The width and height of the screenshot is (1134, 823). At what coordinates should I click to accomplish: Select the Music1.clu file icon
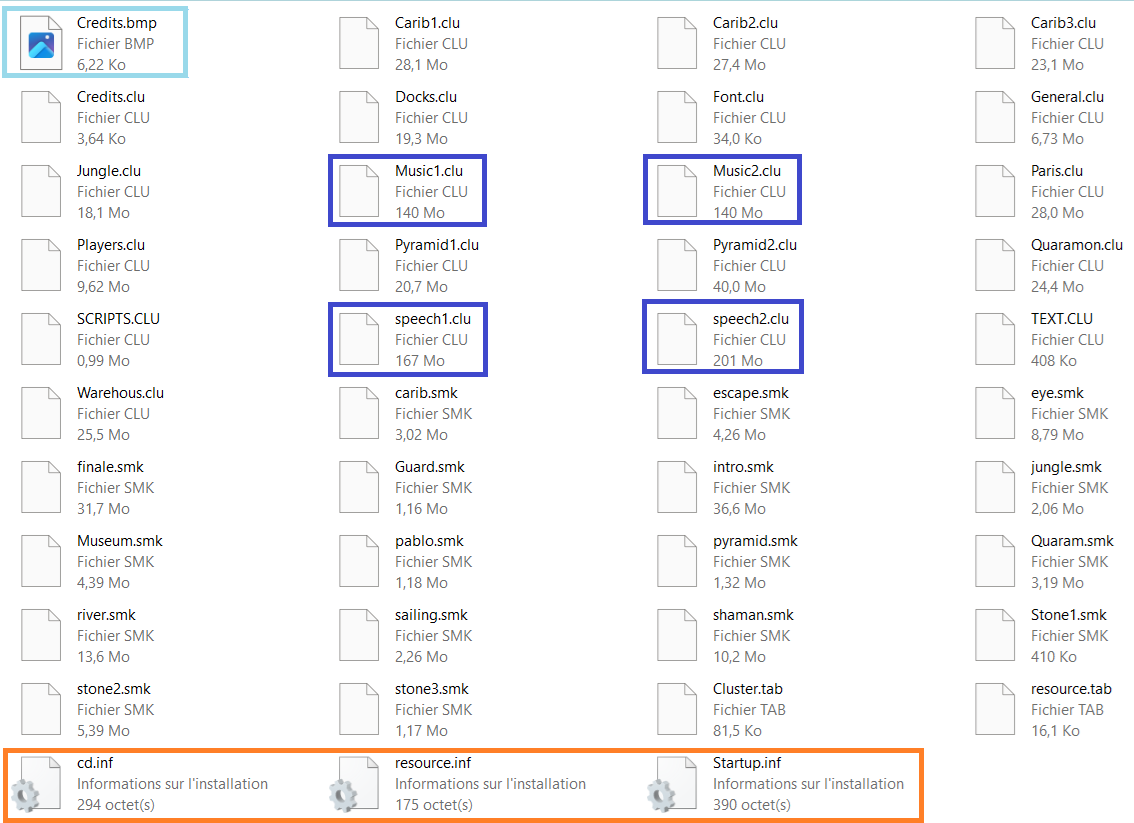[359, 191]
